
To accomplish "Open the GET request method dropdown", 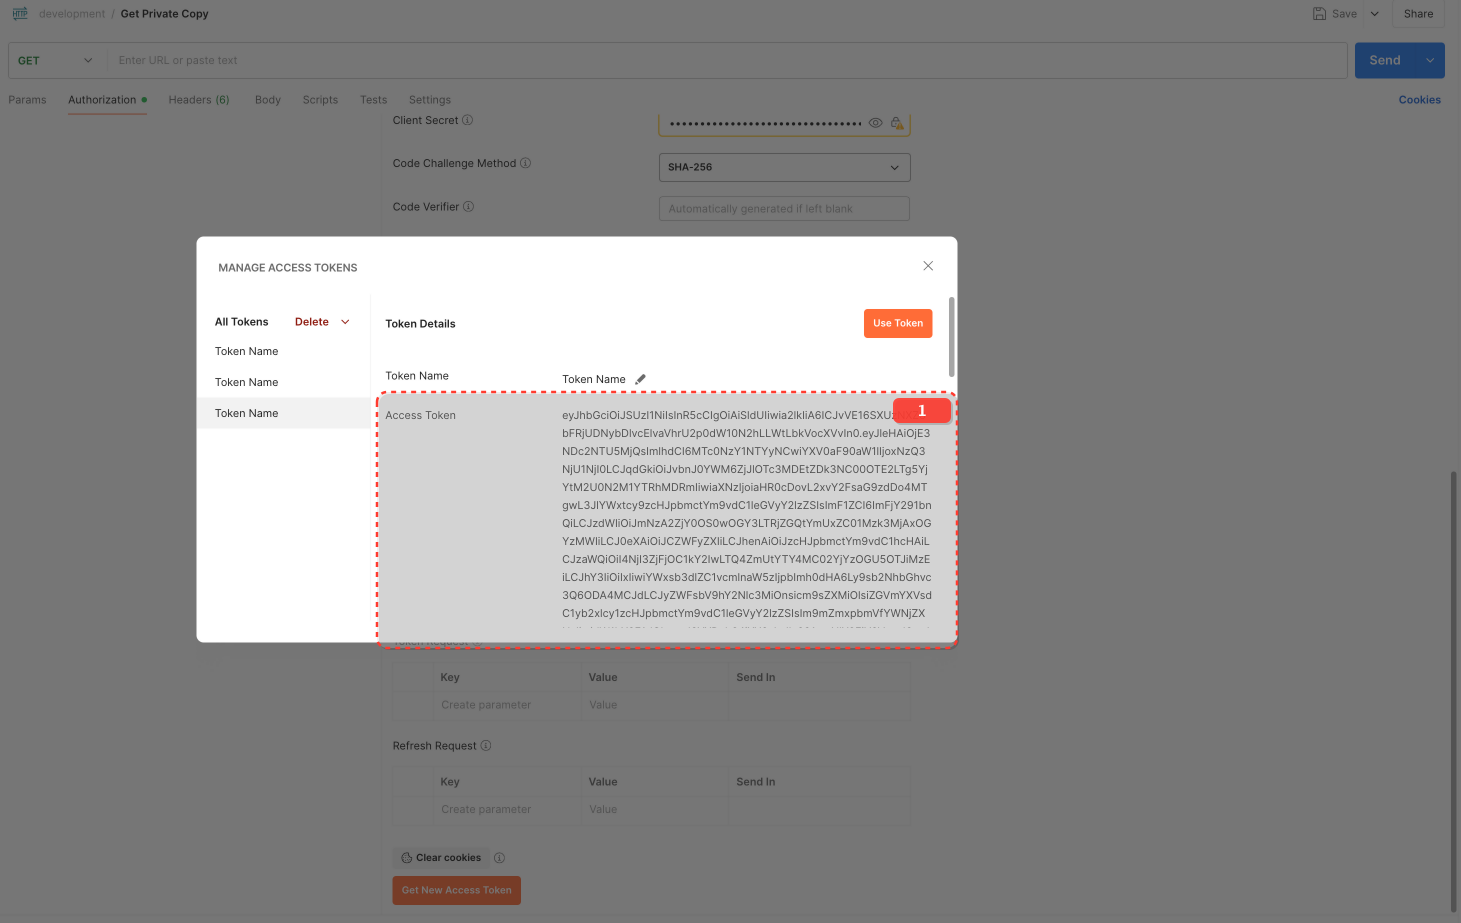I will point(55,60).
